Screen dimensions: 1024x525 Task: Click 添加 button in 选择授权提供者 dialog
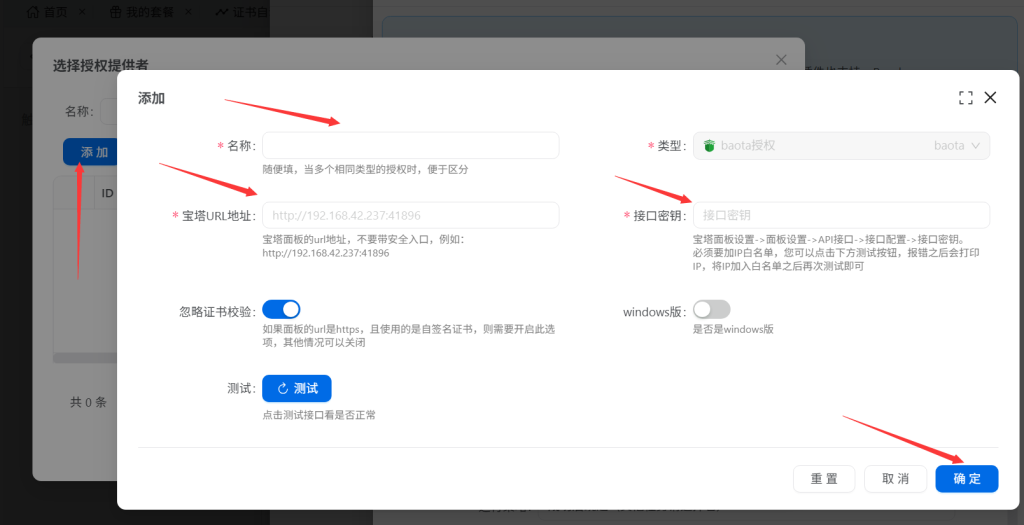click(90, 152)
